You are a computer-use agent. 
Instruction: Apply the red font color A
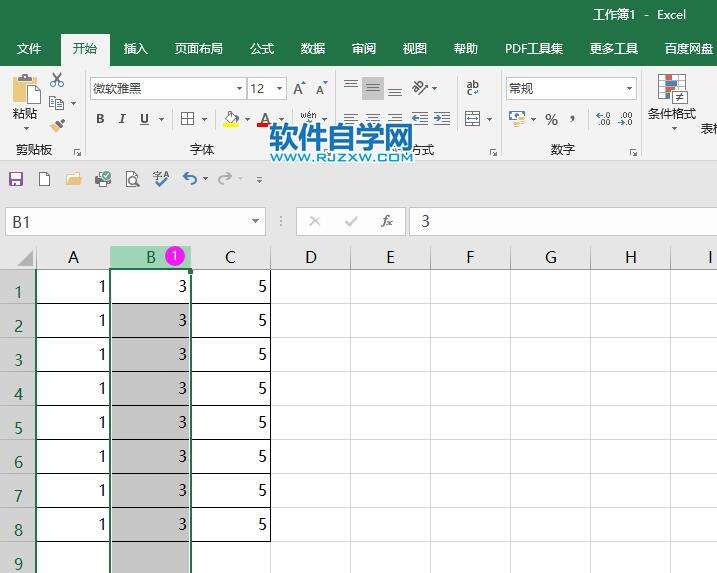[264, 119]
